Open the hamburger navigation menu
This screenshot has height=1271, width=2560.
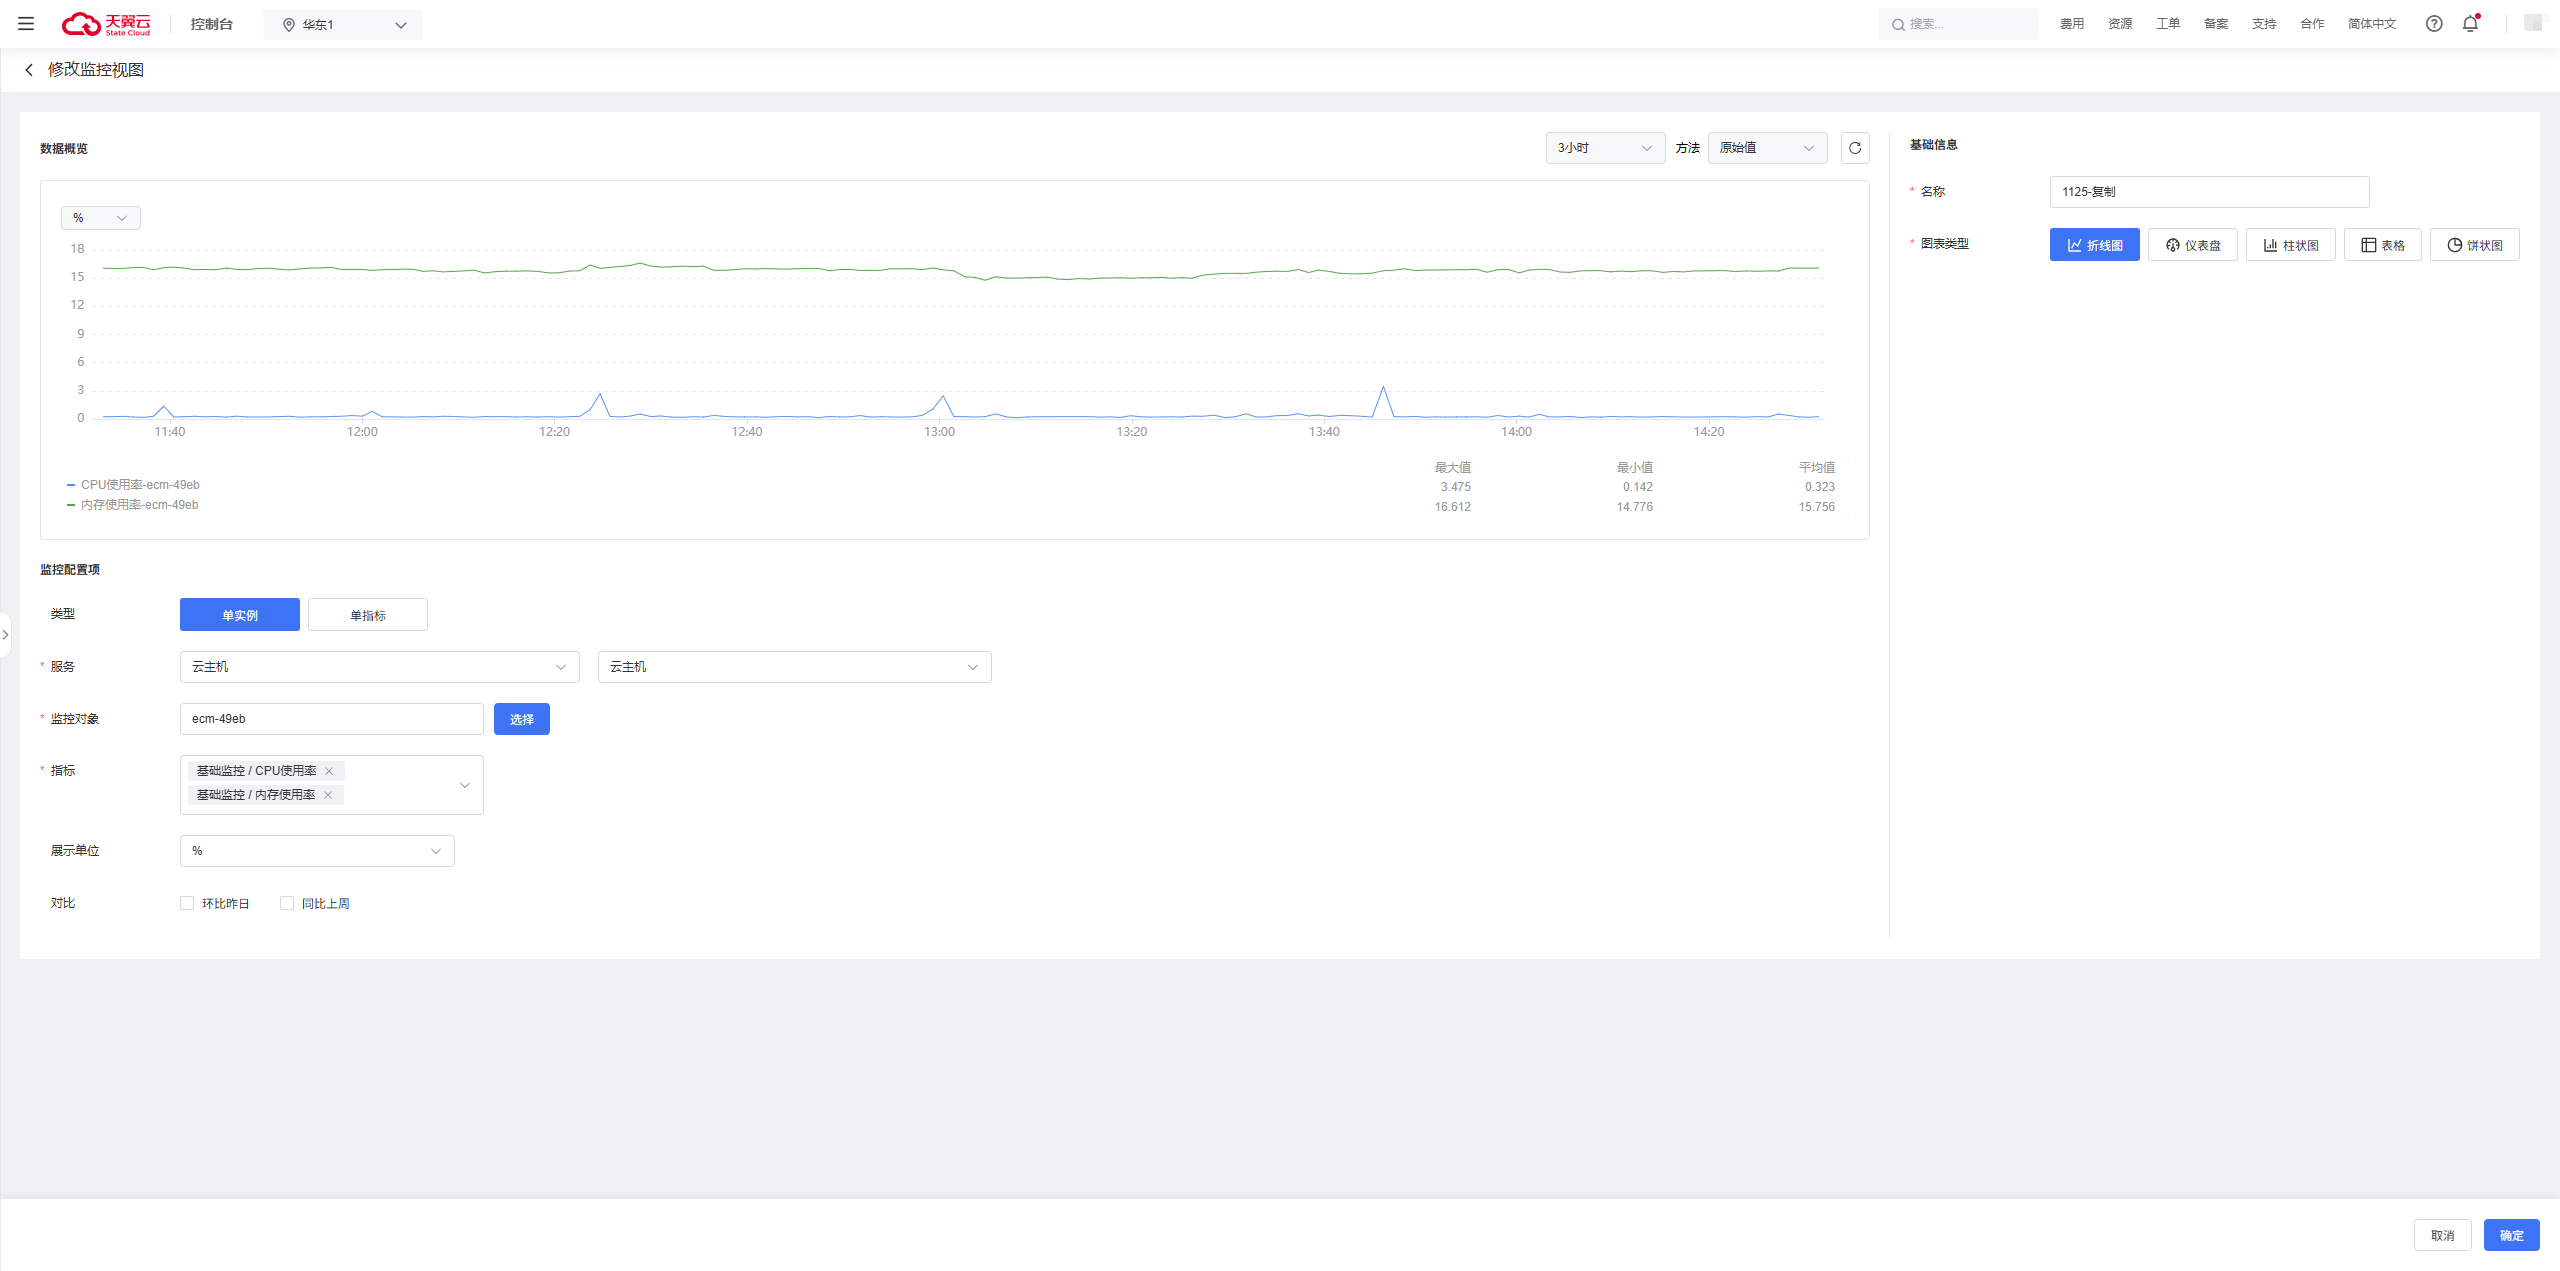pyautogui.click(x=26, y=24)
